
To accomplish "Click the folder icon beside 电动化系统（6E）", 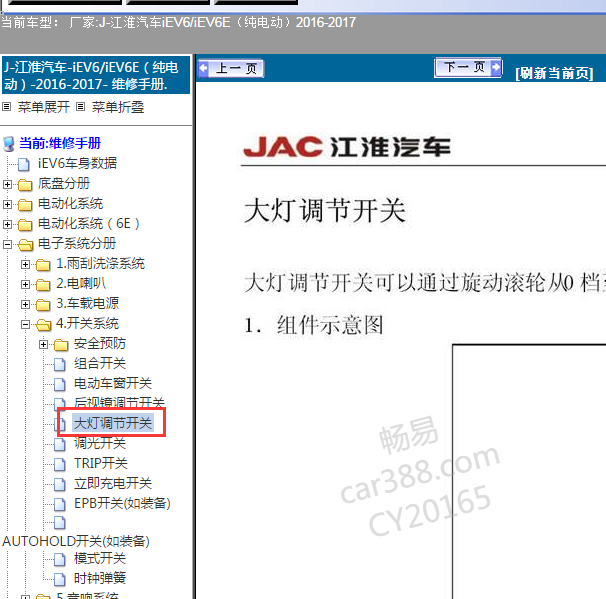I will (25, 225).
